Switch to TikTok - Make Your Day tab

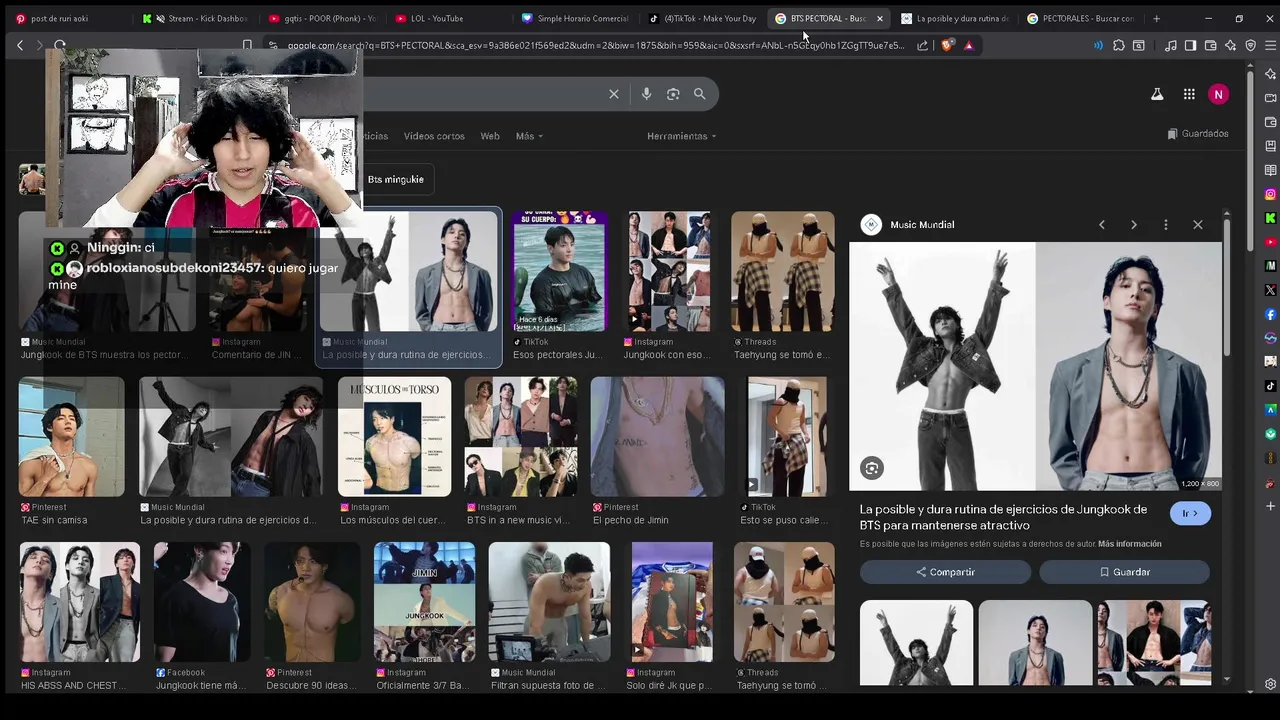click(x=702, y=18)
